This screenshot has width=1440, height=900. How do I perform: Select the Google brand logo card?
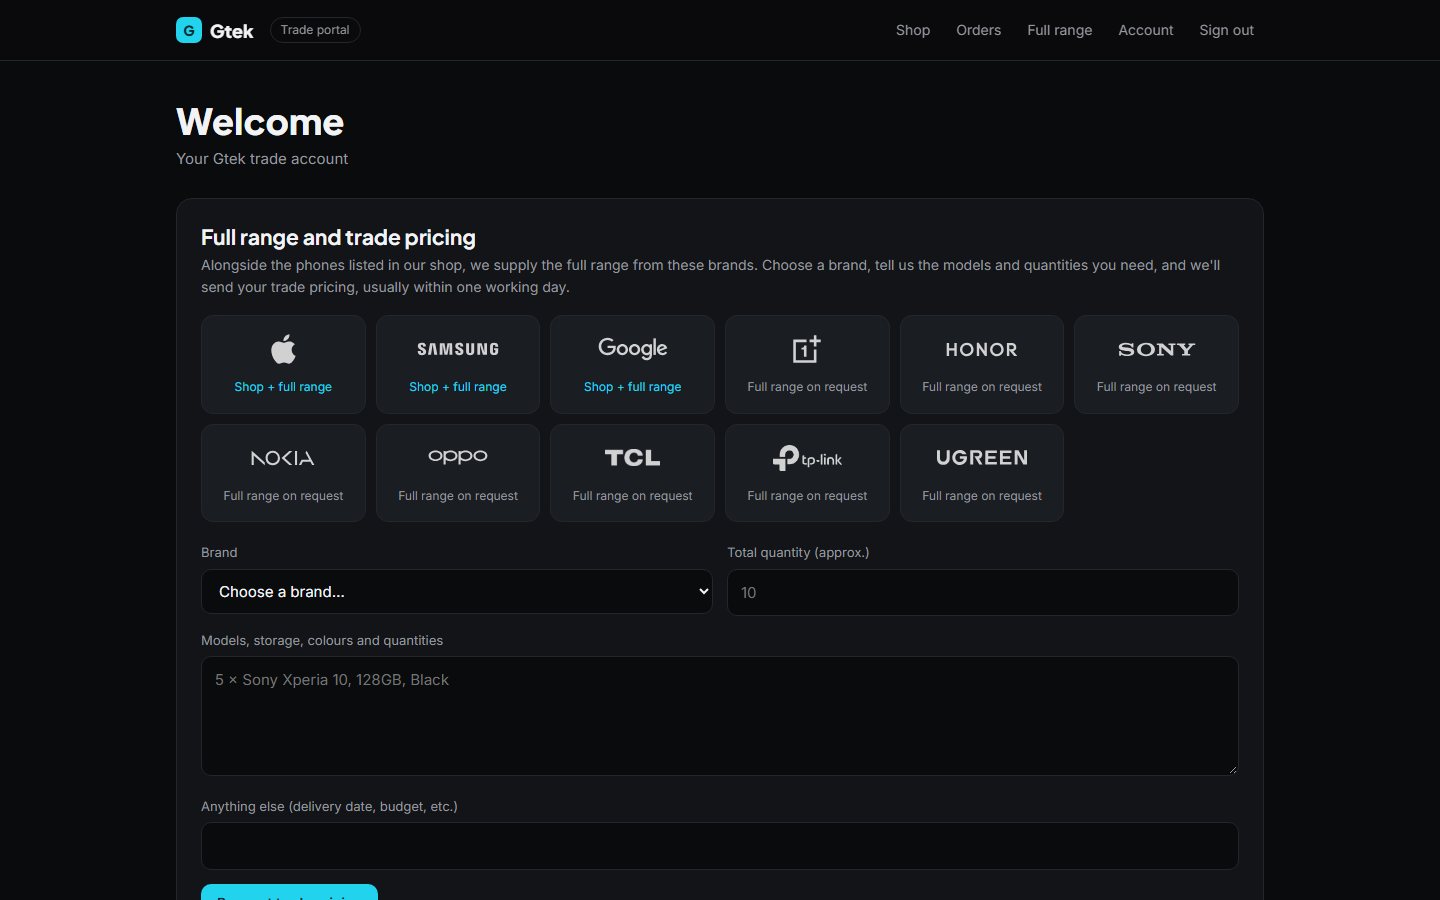(x=633, y=364)
